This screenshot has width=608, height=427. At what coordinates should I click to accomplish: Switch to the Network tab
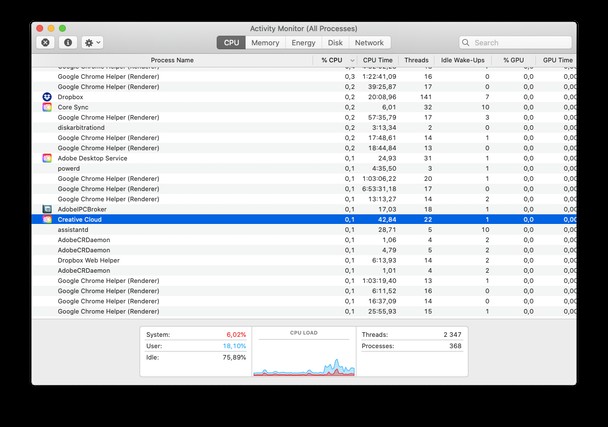click(369, 42)
